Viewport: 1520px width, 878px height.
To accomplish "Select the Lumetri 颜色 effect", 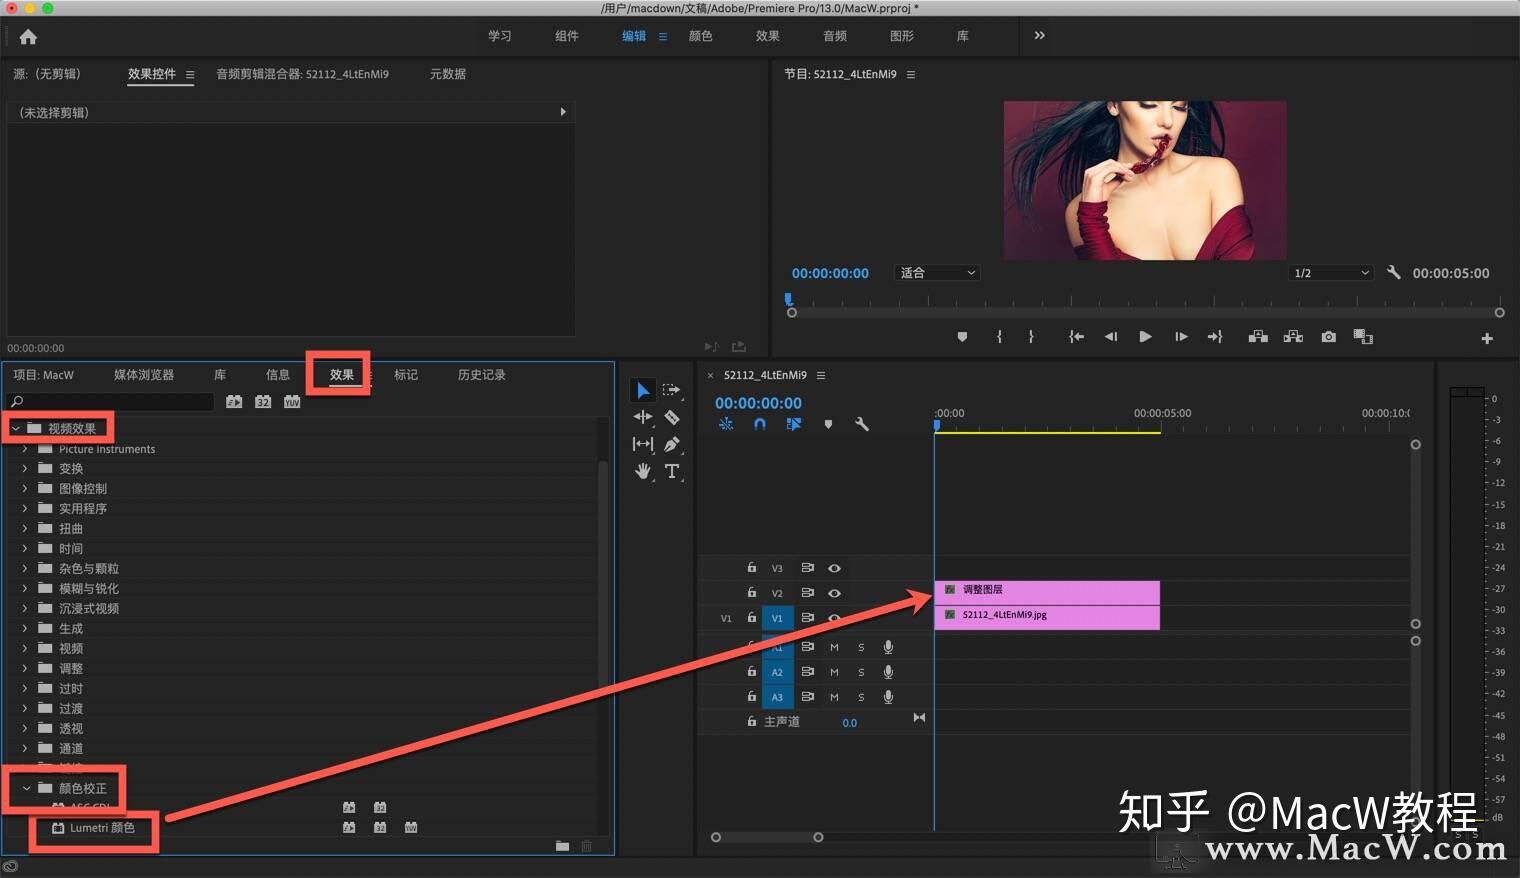I will pos(98,829).
